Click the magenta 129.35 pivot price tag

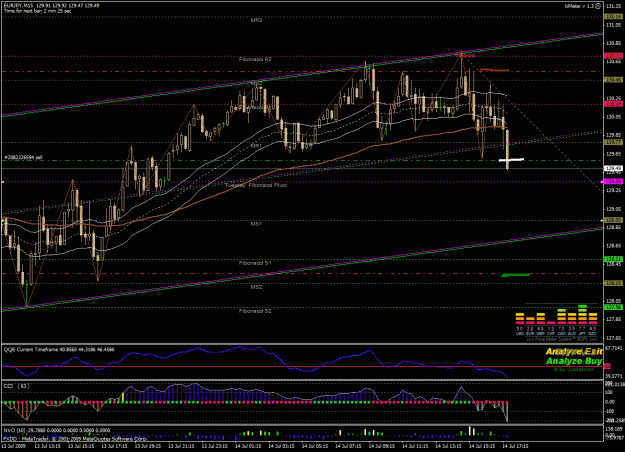pyautogui.click(x=613, y=182)
